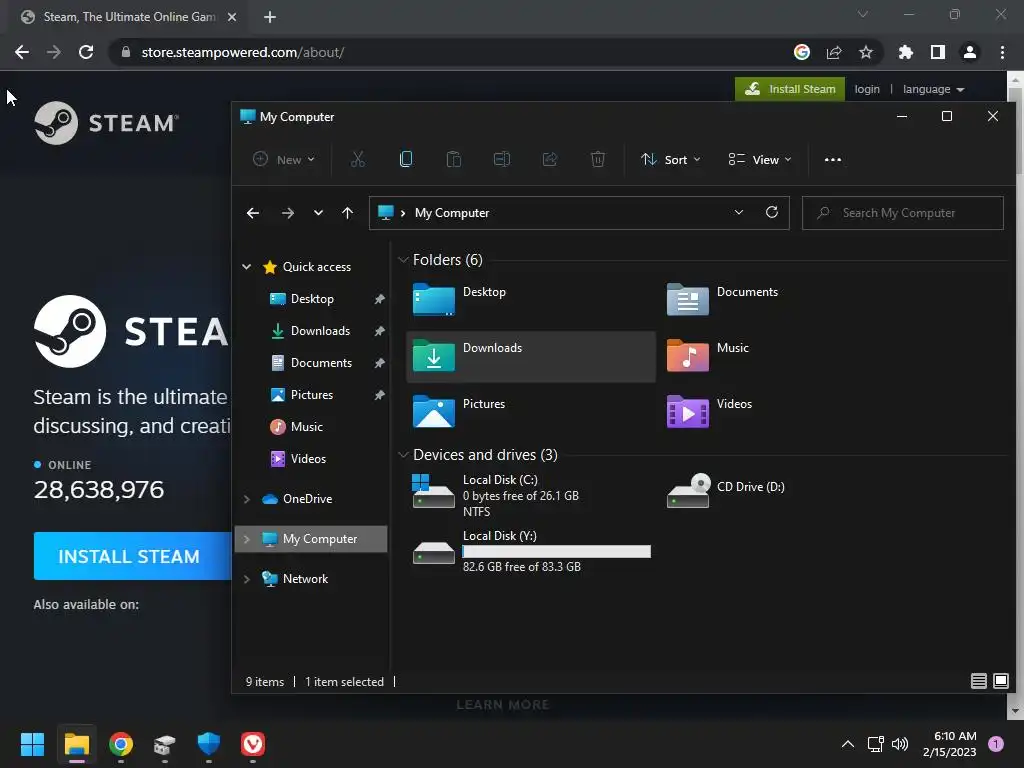This screenshot has width=1024, height=768.
Task: Open Chrome profile icon
Action: click(970, 52)
